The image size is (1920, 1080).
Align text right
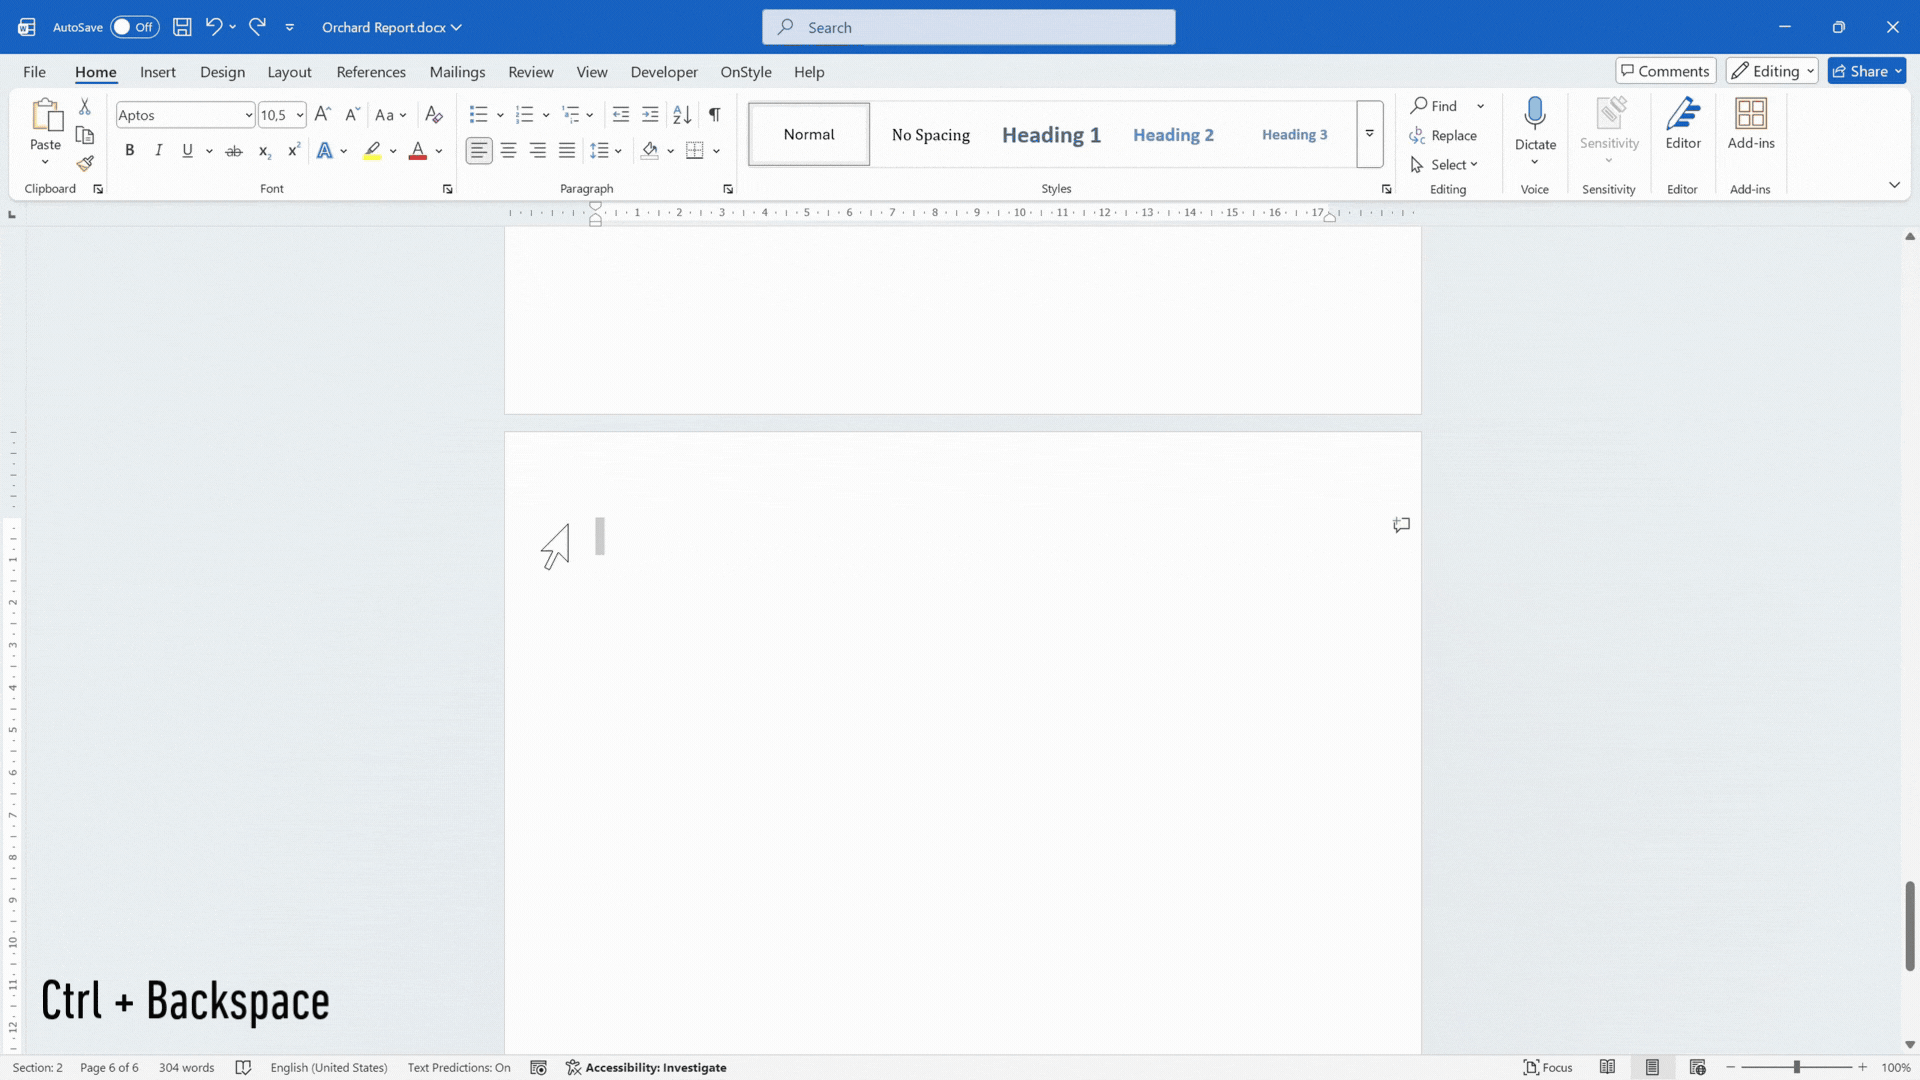click(x=538, y=151)
